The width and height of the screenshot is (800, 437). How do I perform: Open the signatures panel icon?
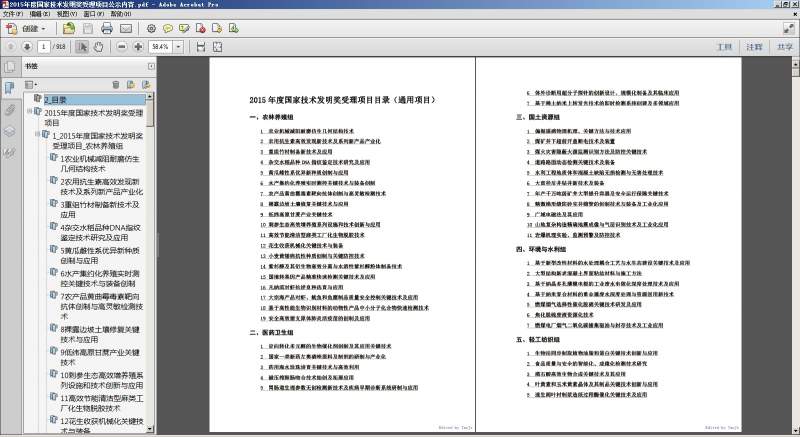9,152
